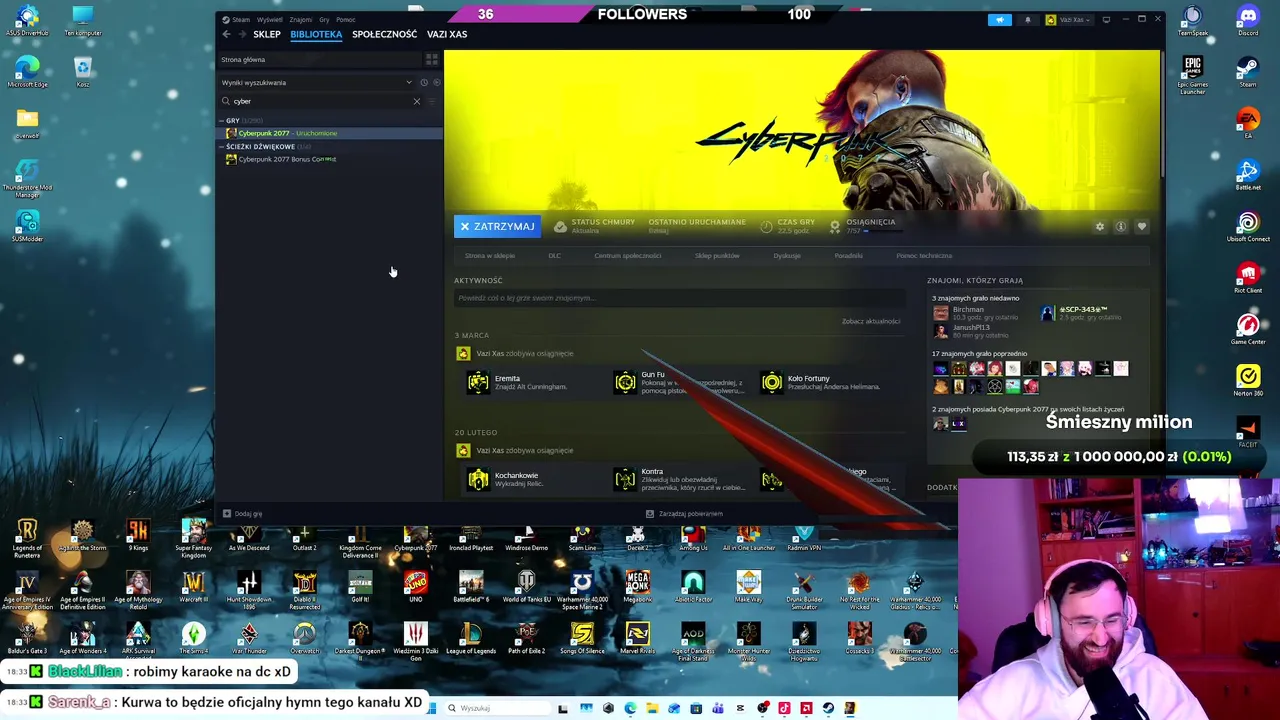1280x720 pixels.
Task: Open Epic Games Launcher desktop shortcut
Action: [x=1192, y=73]
